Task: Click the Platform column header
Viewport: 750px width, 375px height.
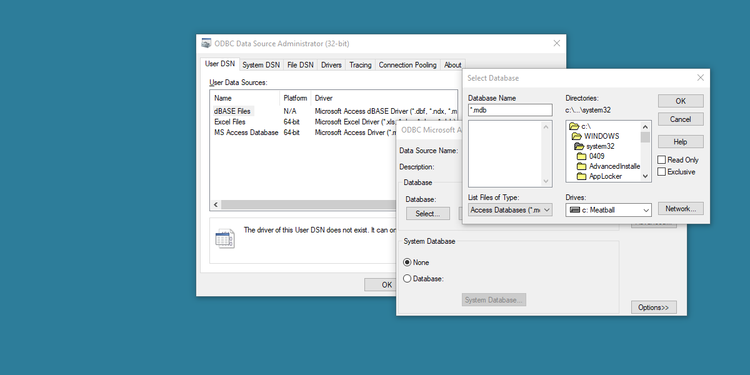Action: (x=295, y=98)
